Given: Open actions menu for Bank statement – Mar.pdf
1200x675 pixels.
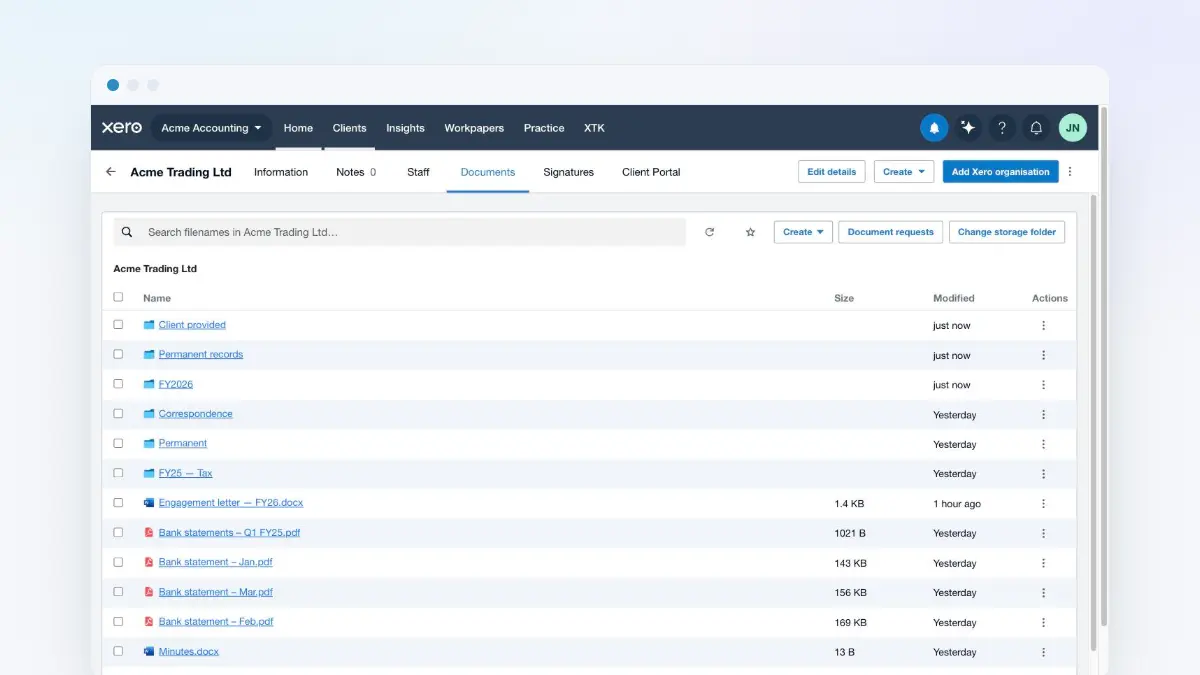Looking at the screenshot, I should (1043, 592).
